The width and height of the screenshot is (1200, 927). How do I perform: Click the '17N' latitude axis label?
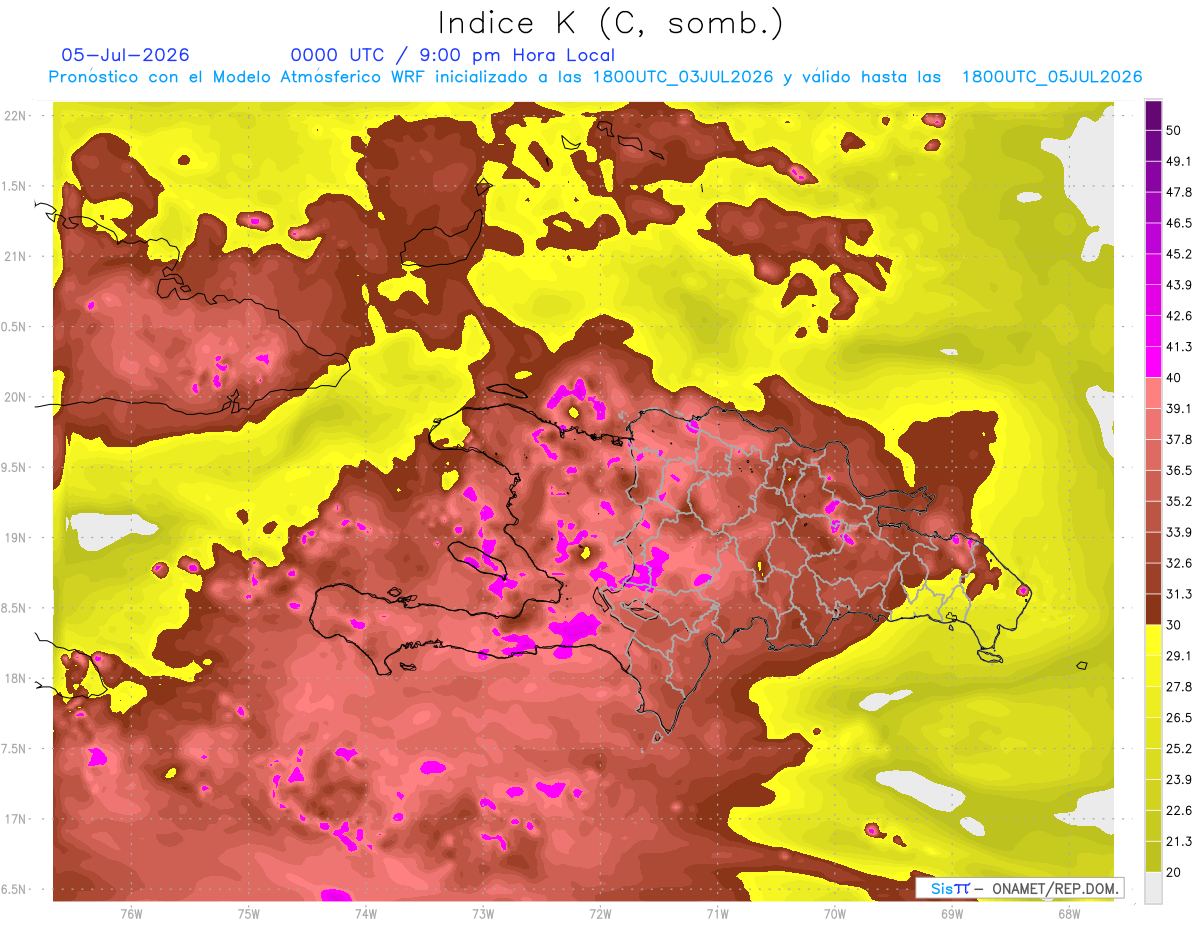[15, 820]
